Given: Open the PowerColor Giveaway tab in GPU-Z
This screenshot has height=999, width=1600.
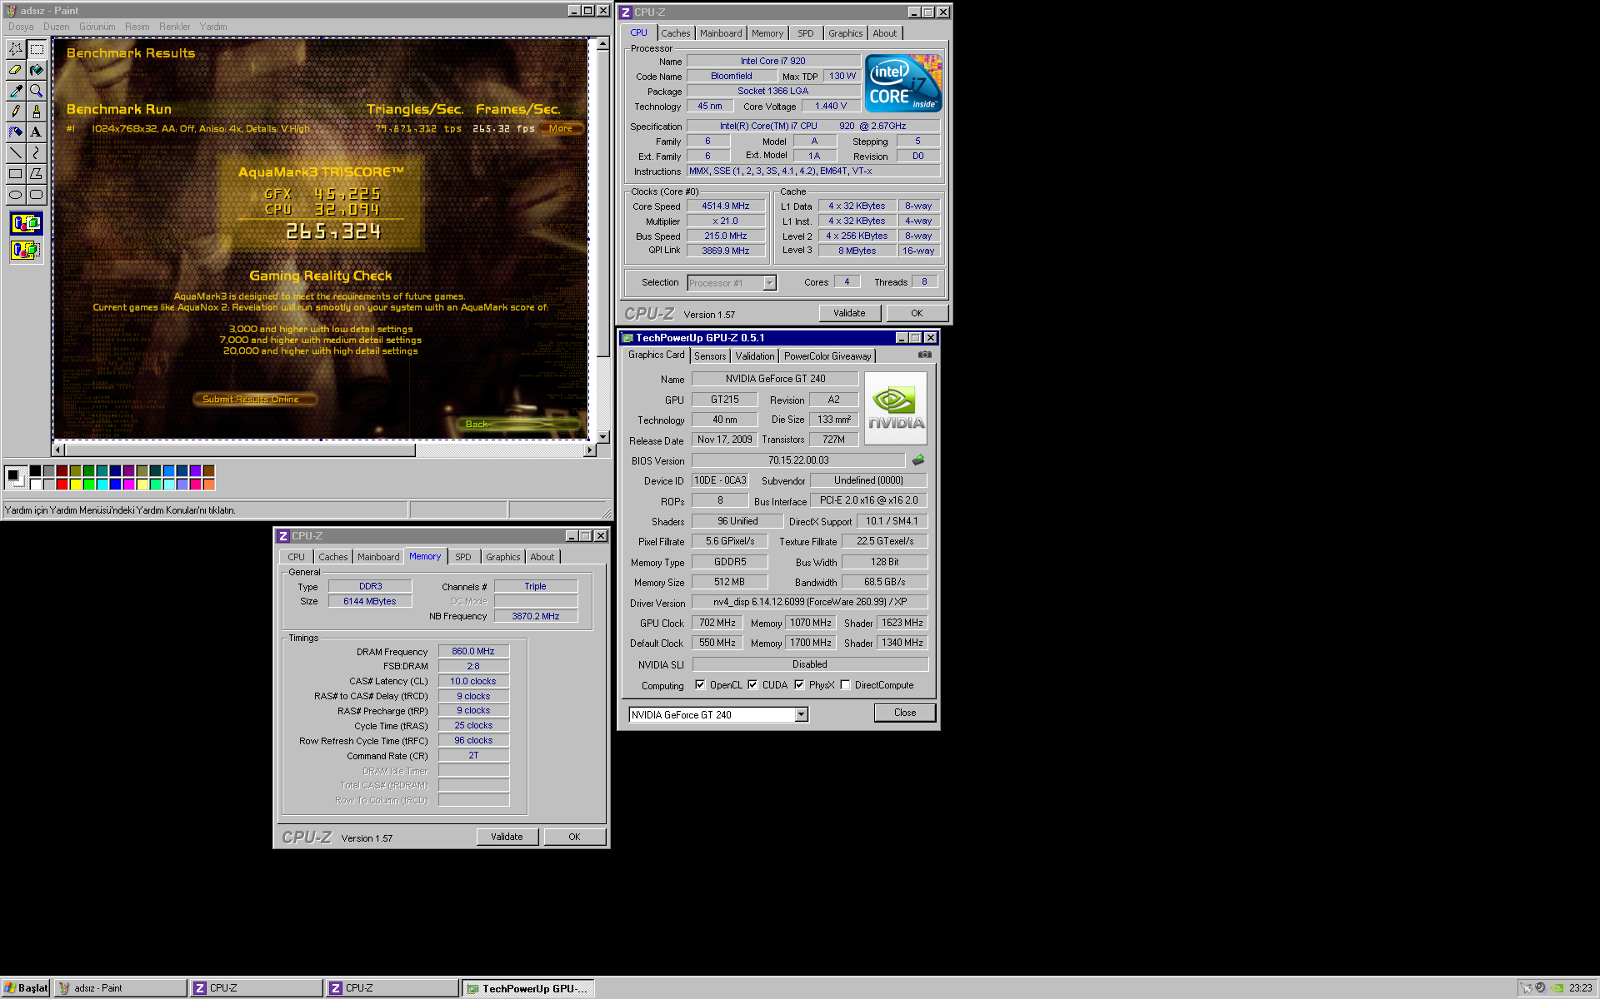Looking at the screenshot, I should [x=827, y=356].
